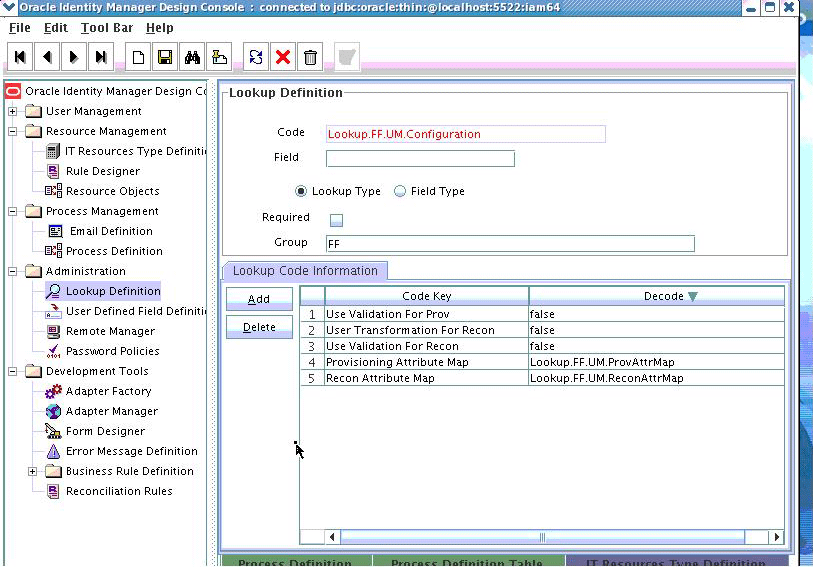The width and height of the screenshot is (813, 567).
Task: Open query search with binoculars icon
Action: (192, 56)
